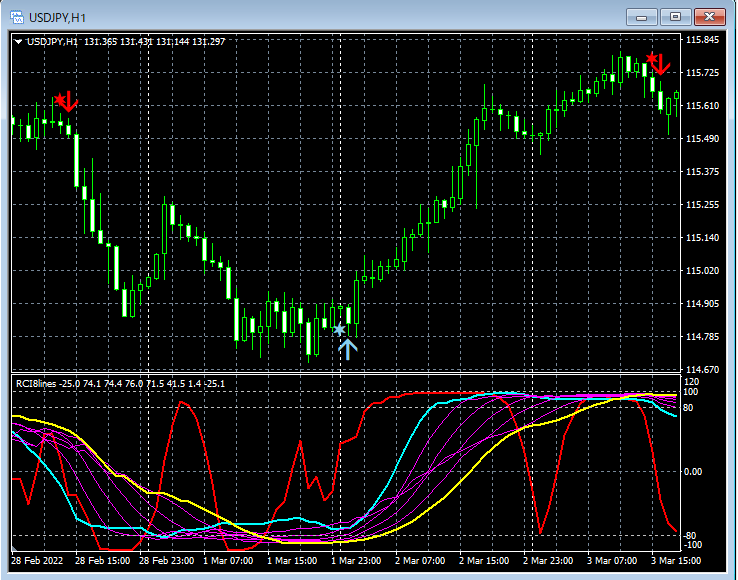Click the 115.375 price level label
The height and width of the screenshot is (580, 738).
(702, 171)
